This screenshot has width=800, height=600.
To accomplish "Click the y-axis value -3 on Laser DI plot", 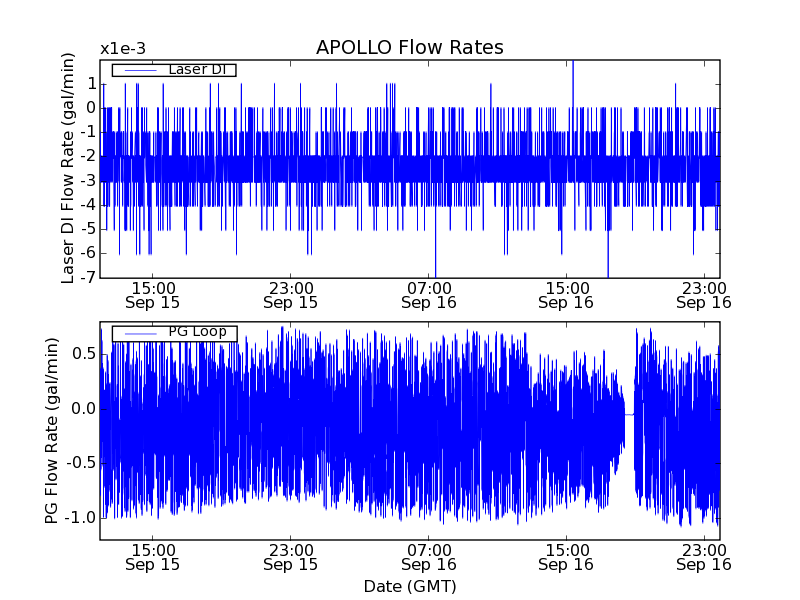I will (87, 181).
